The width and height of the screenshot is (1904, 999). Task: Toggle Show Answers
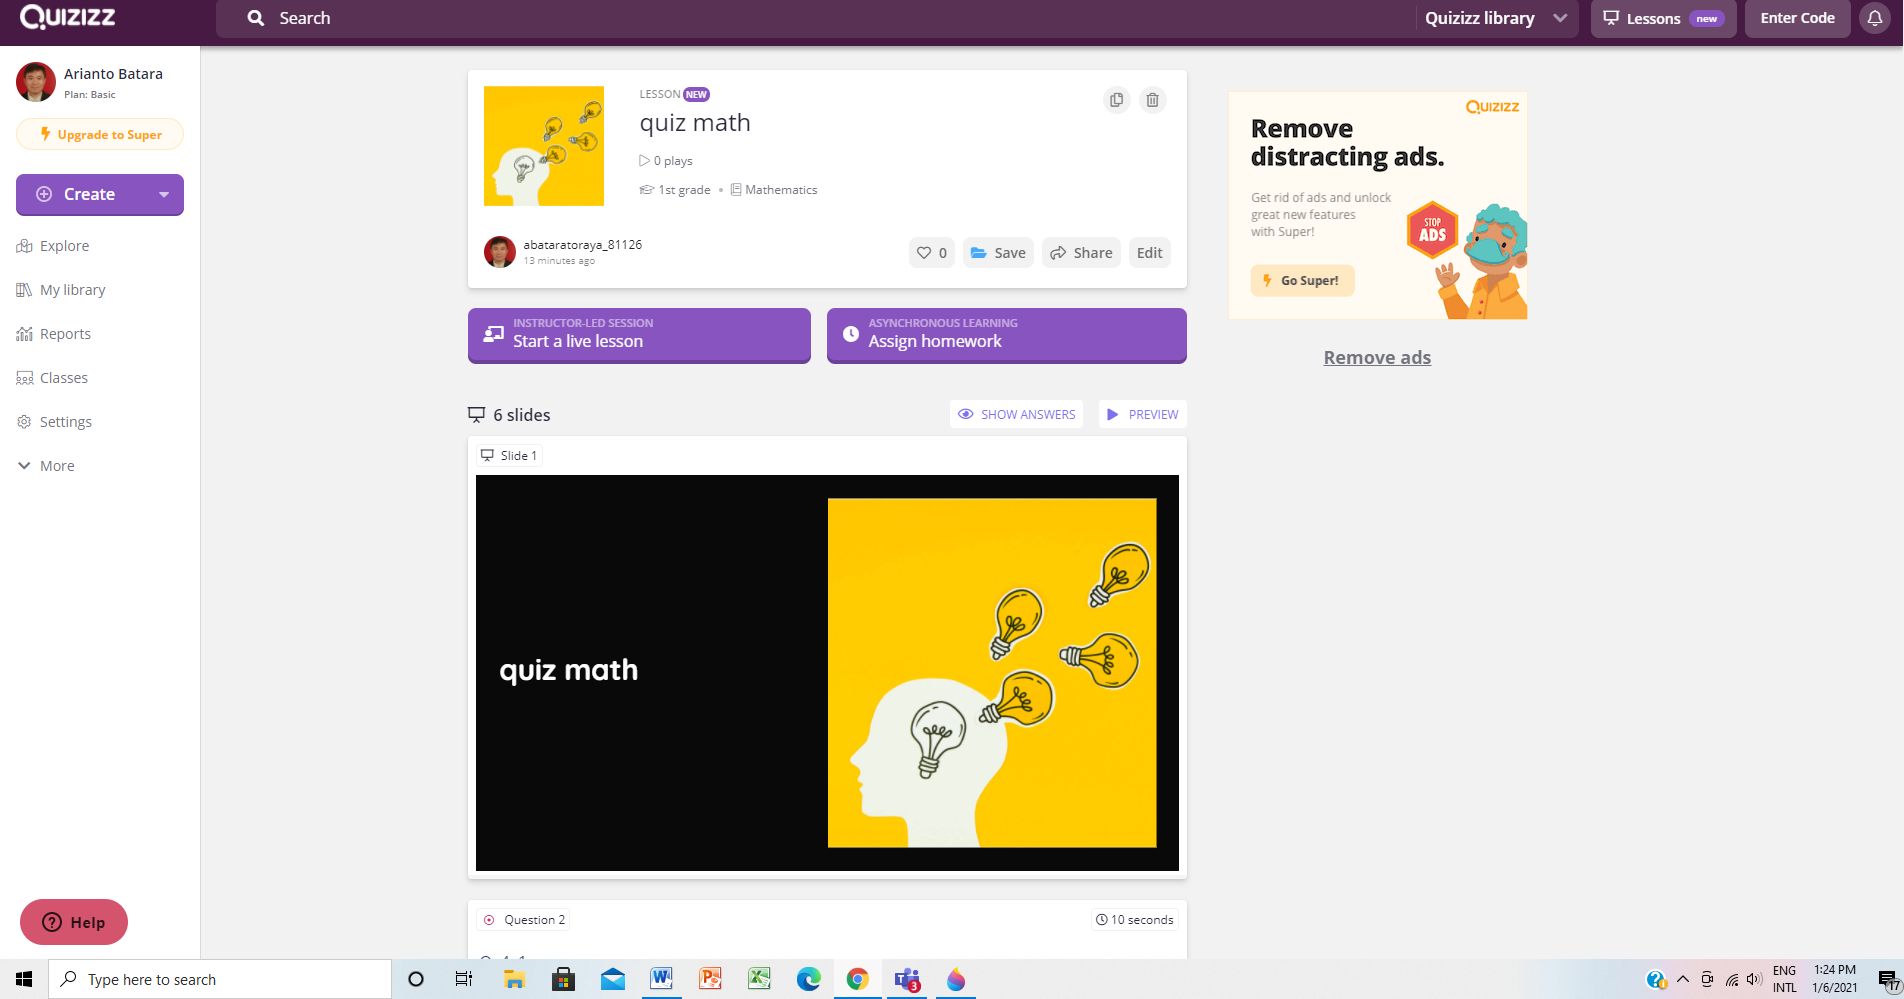(1016, 414)
